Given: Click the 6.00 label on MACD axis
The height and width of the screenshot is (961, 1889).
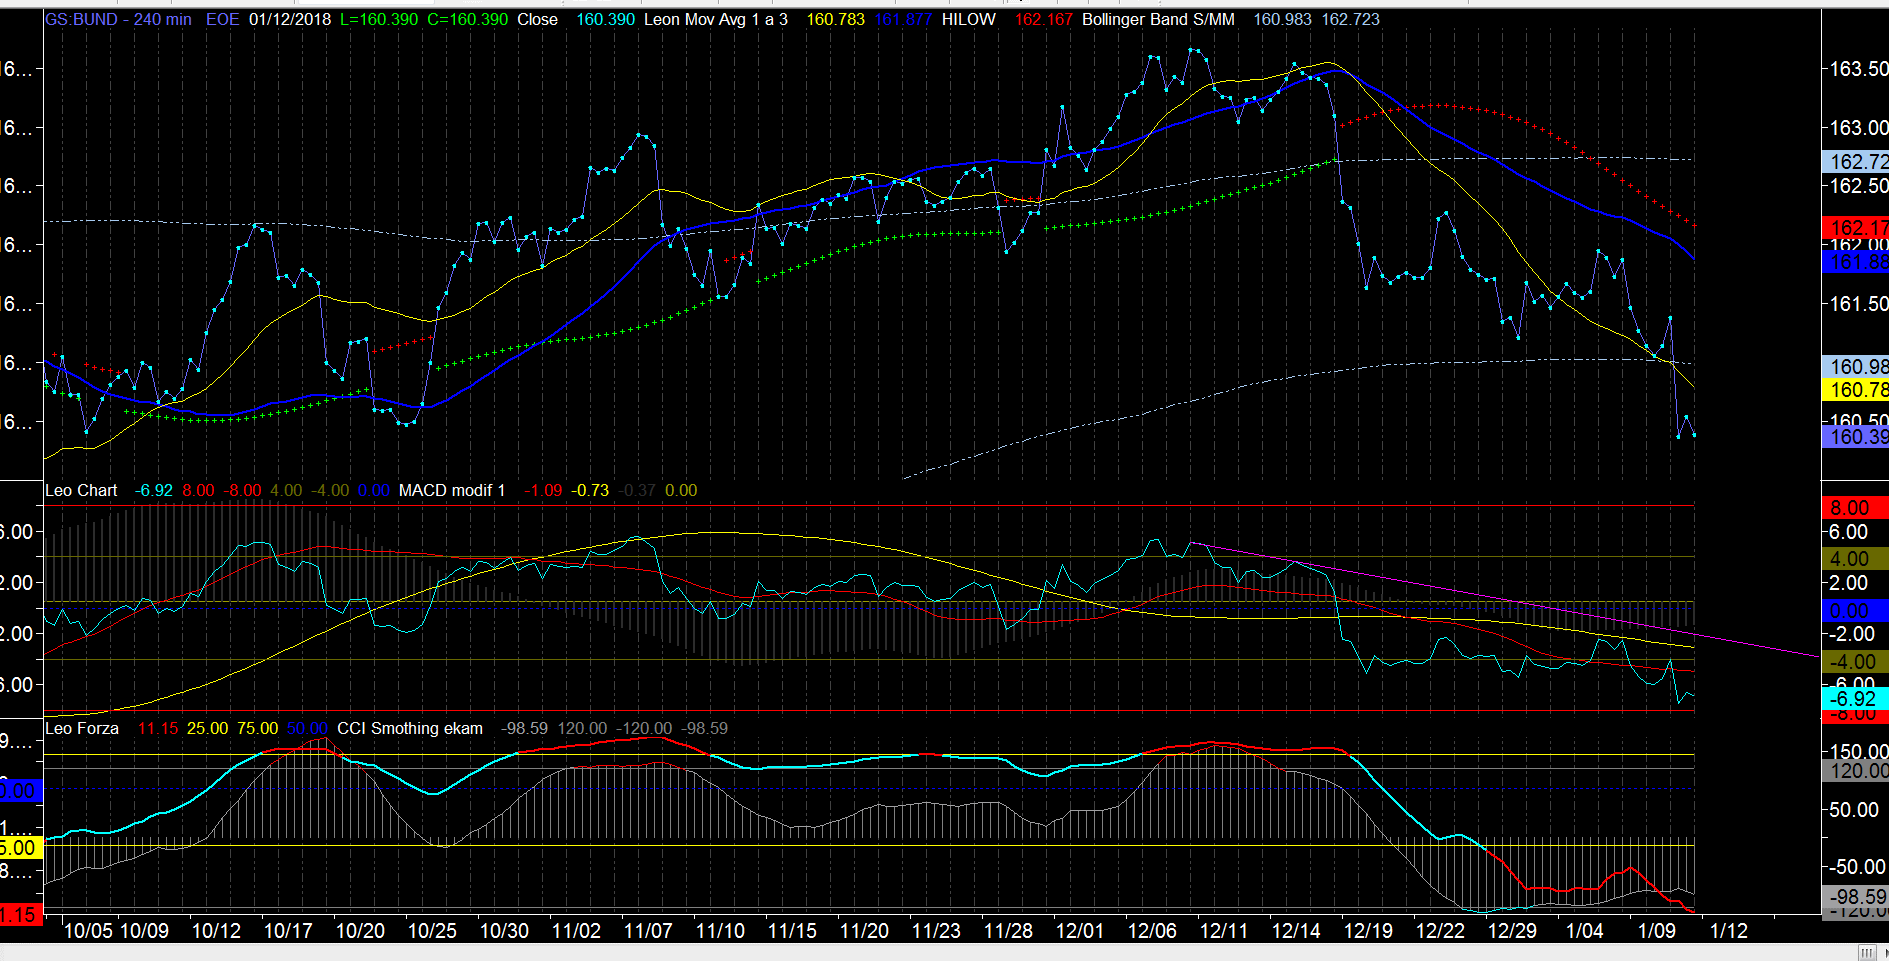Looking at the screenshot, I should tap(1849, 532).
